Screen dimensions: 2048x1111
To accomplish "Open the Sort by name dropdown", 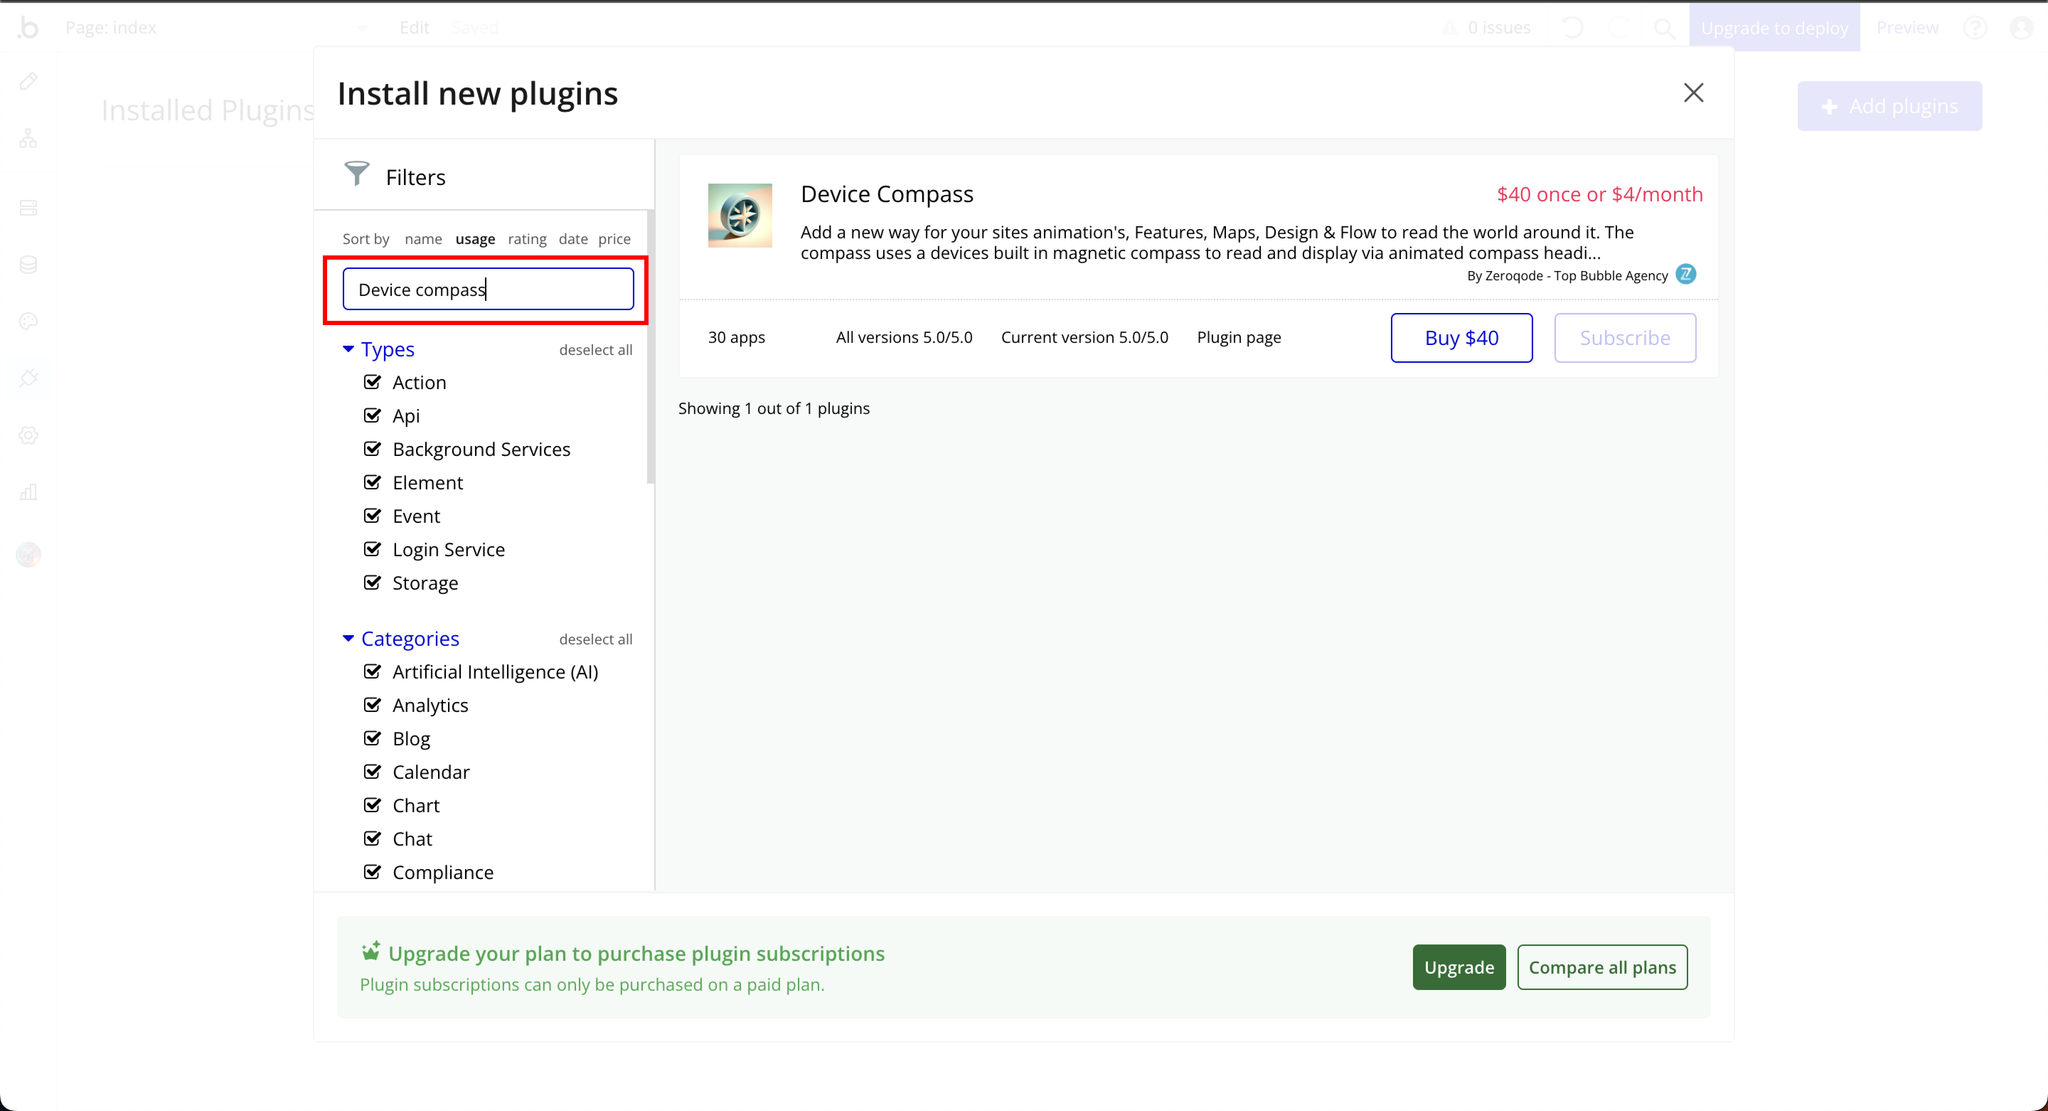I will (423, 238).
